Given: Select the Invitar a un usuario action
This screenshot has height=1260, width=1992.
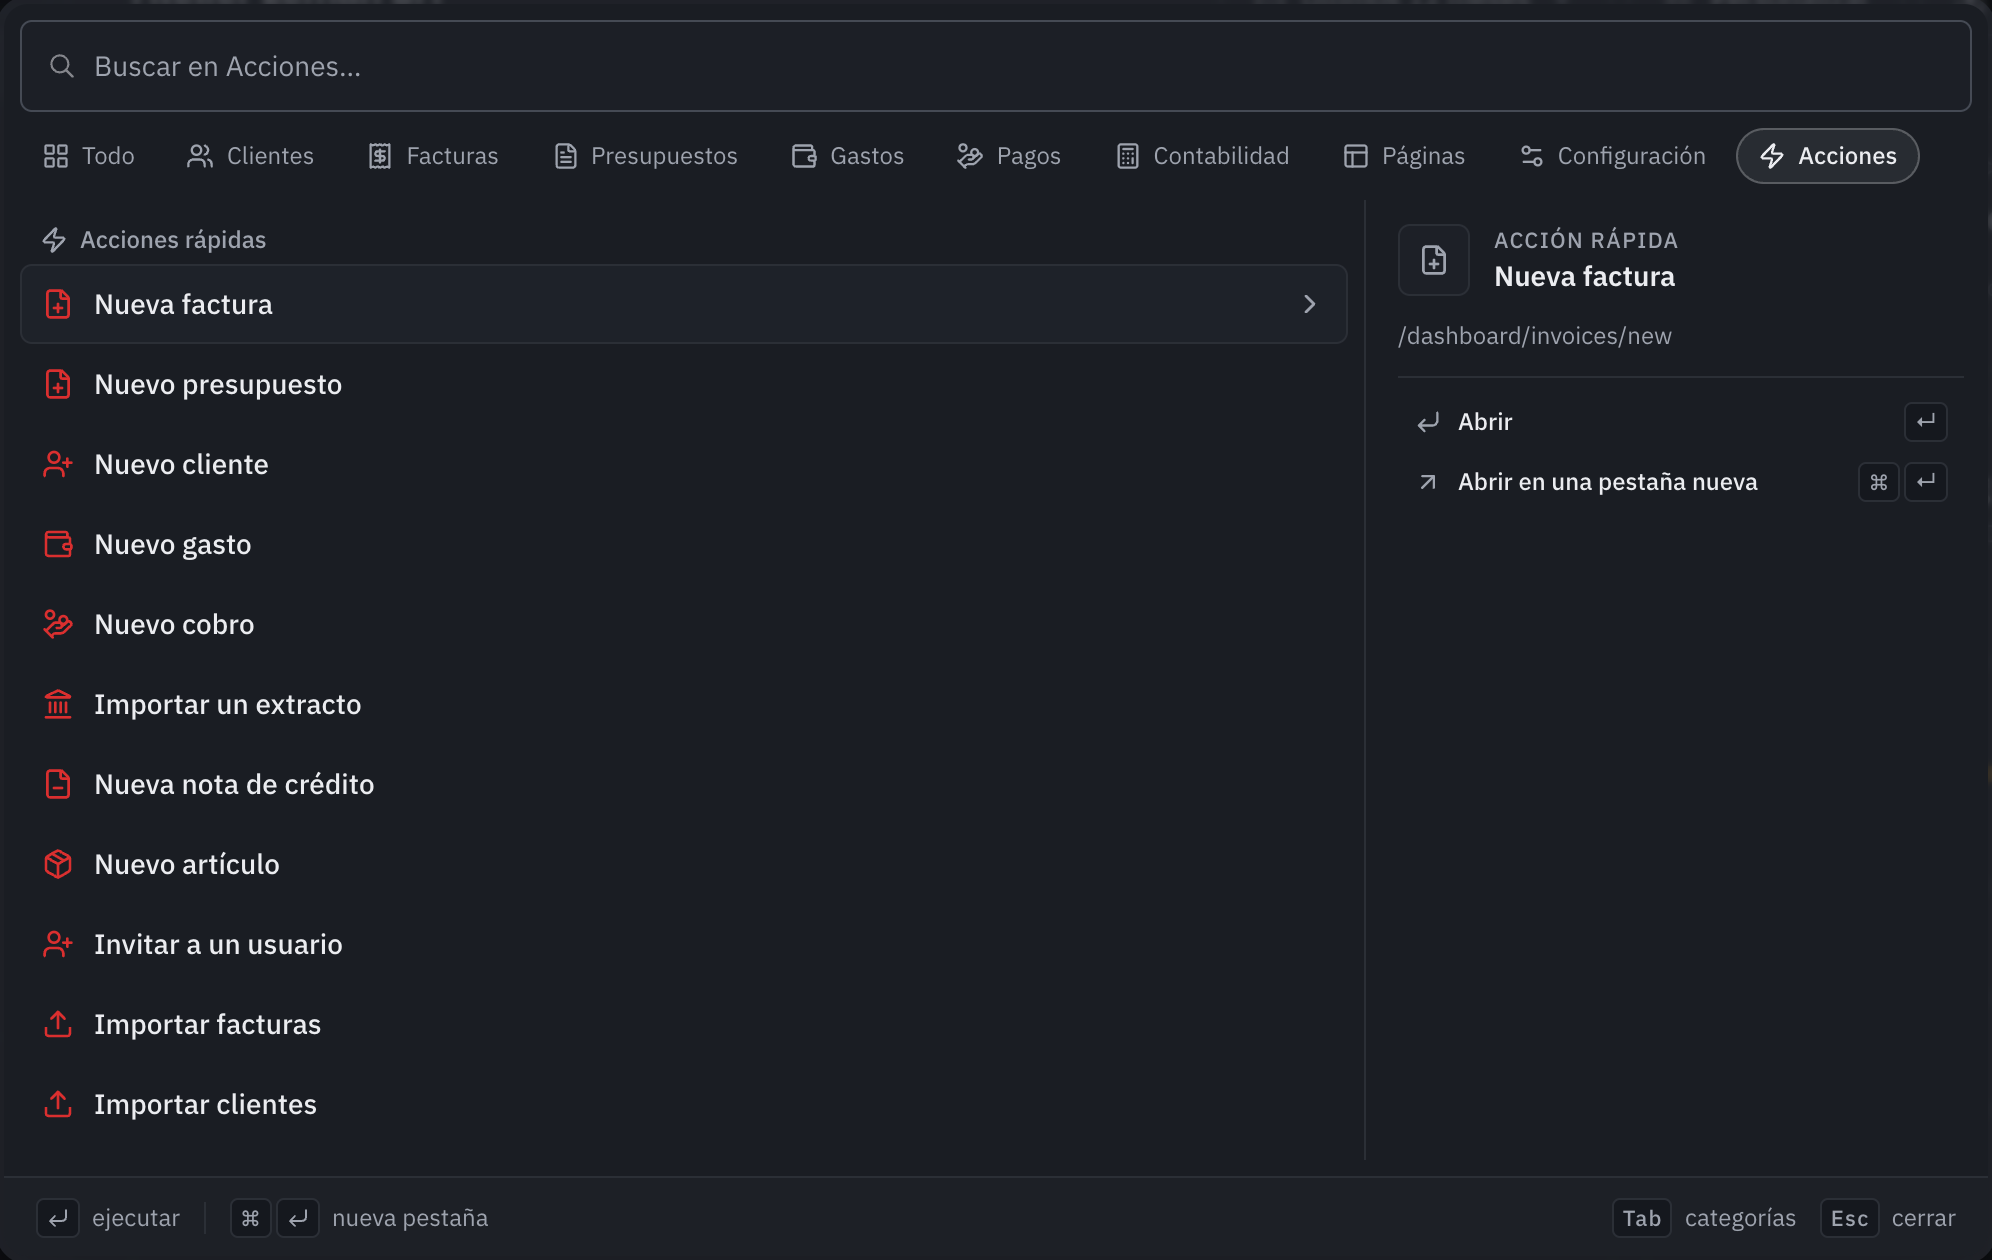Looking at the screenshot, I should [684, 944].
